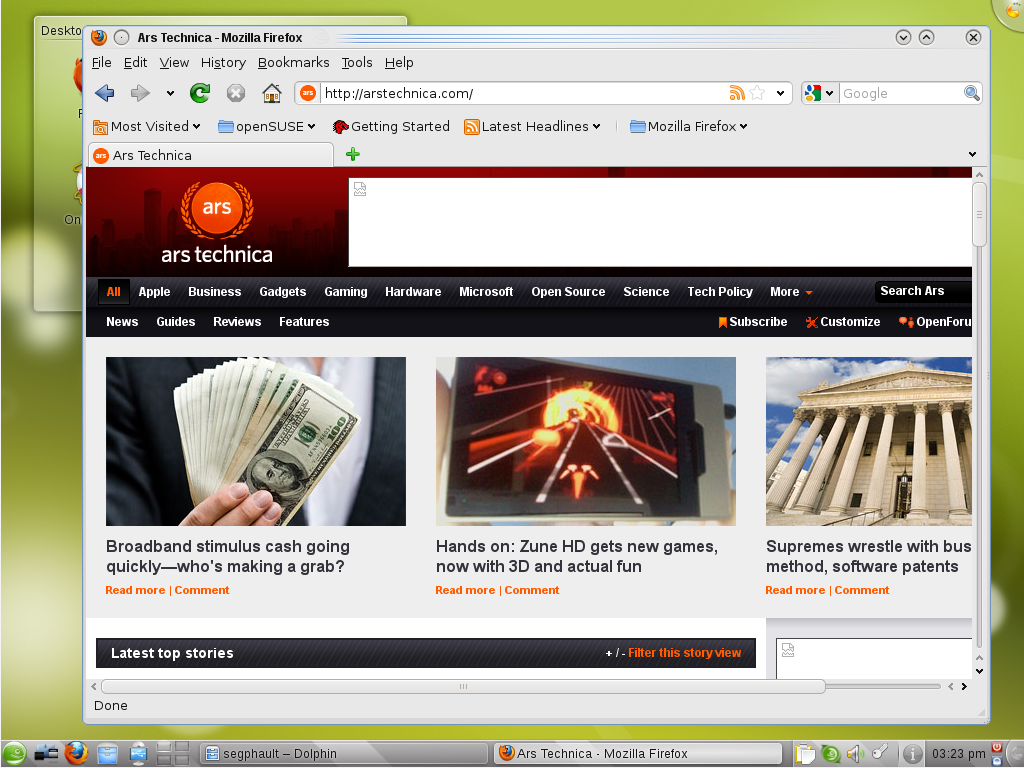Open the History menu
1024x768 pixels.
pos(223,63)
